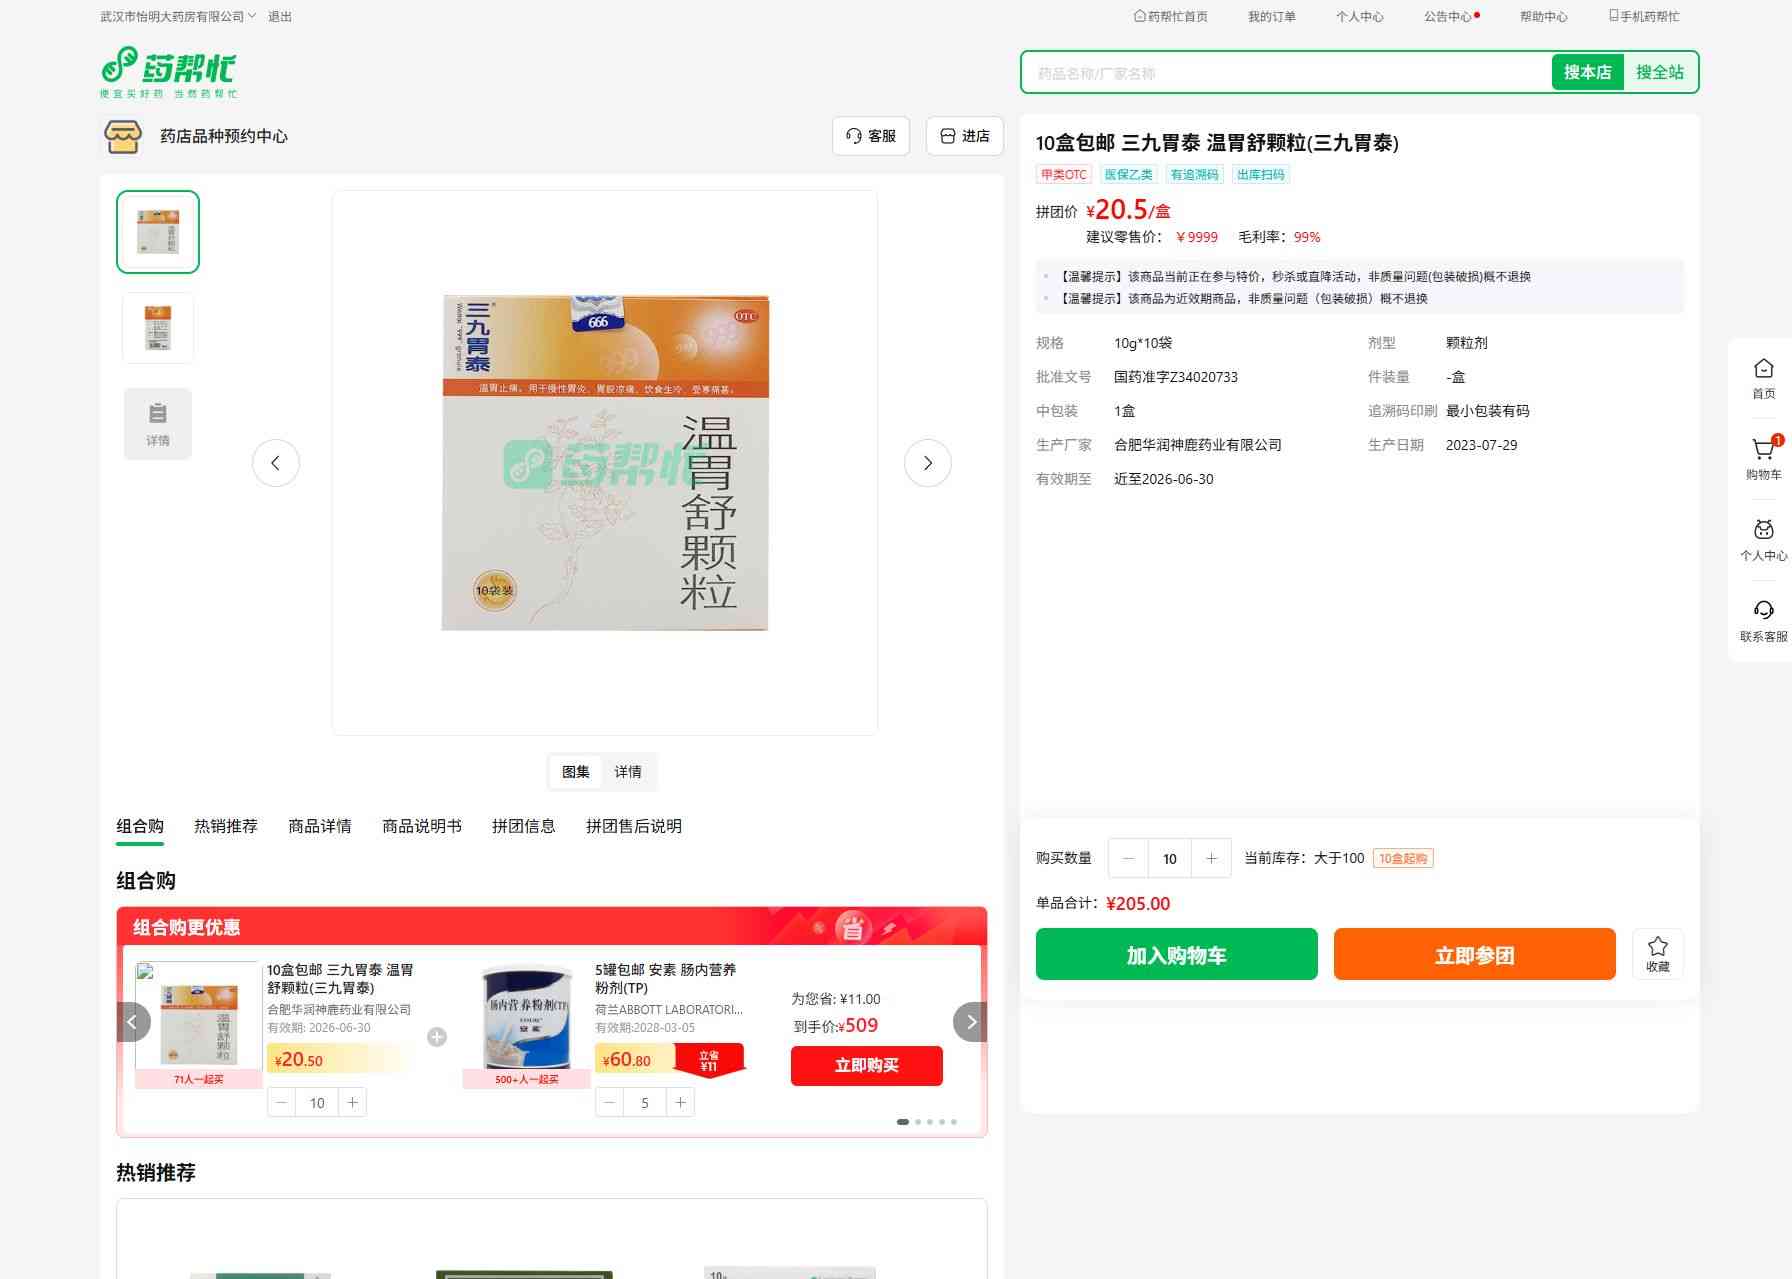The height and width of the screenshot is (1279, 1792).
Task: Advance combo deals carousel with right chevron
Action: coord(970,1022)
